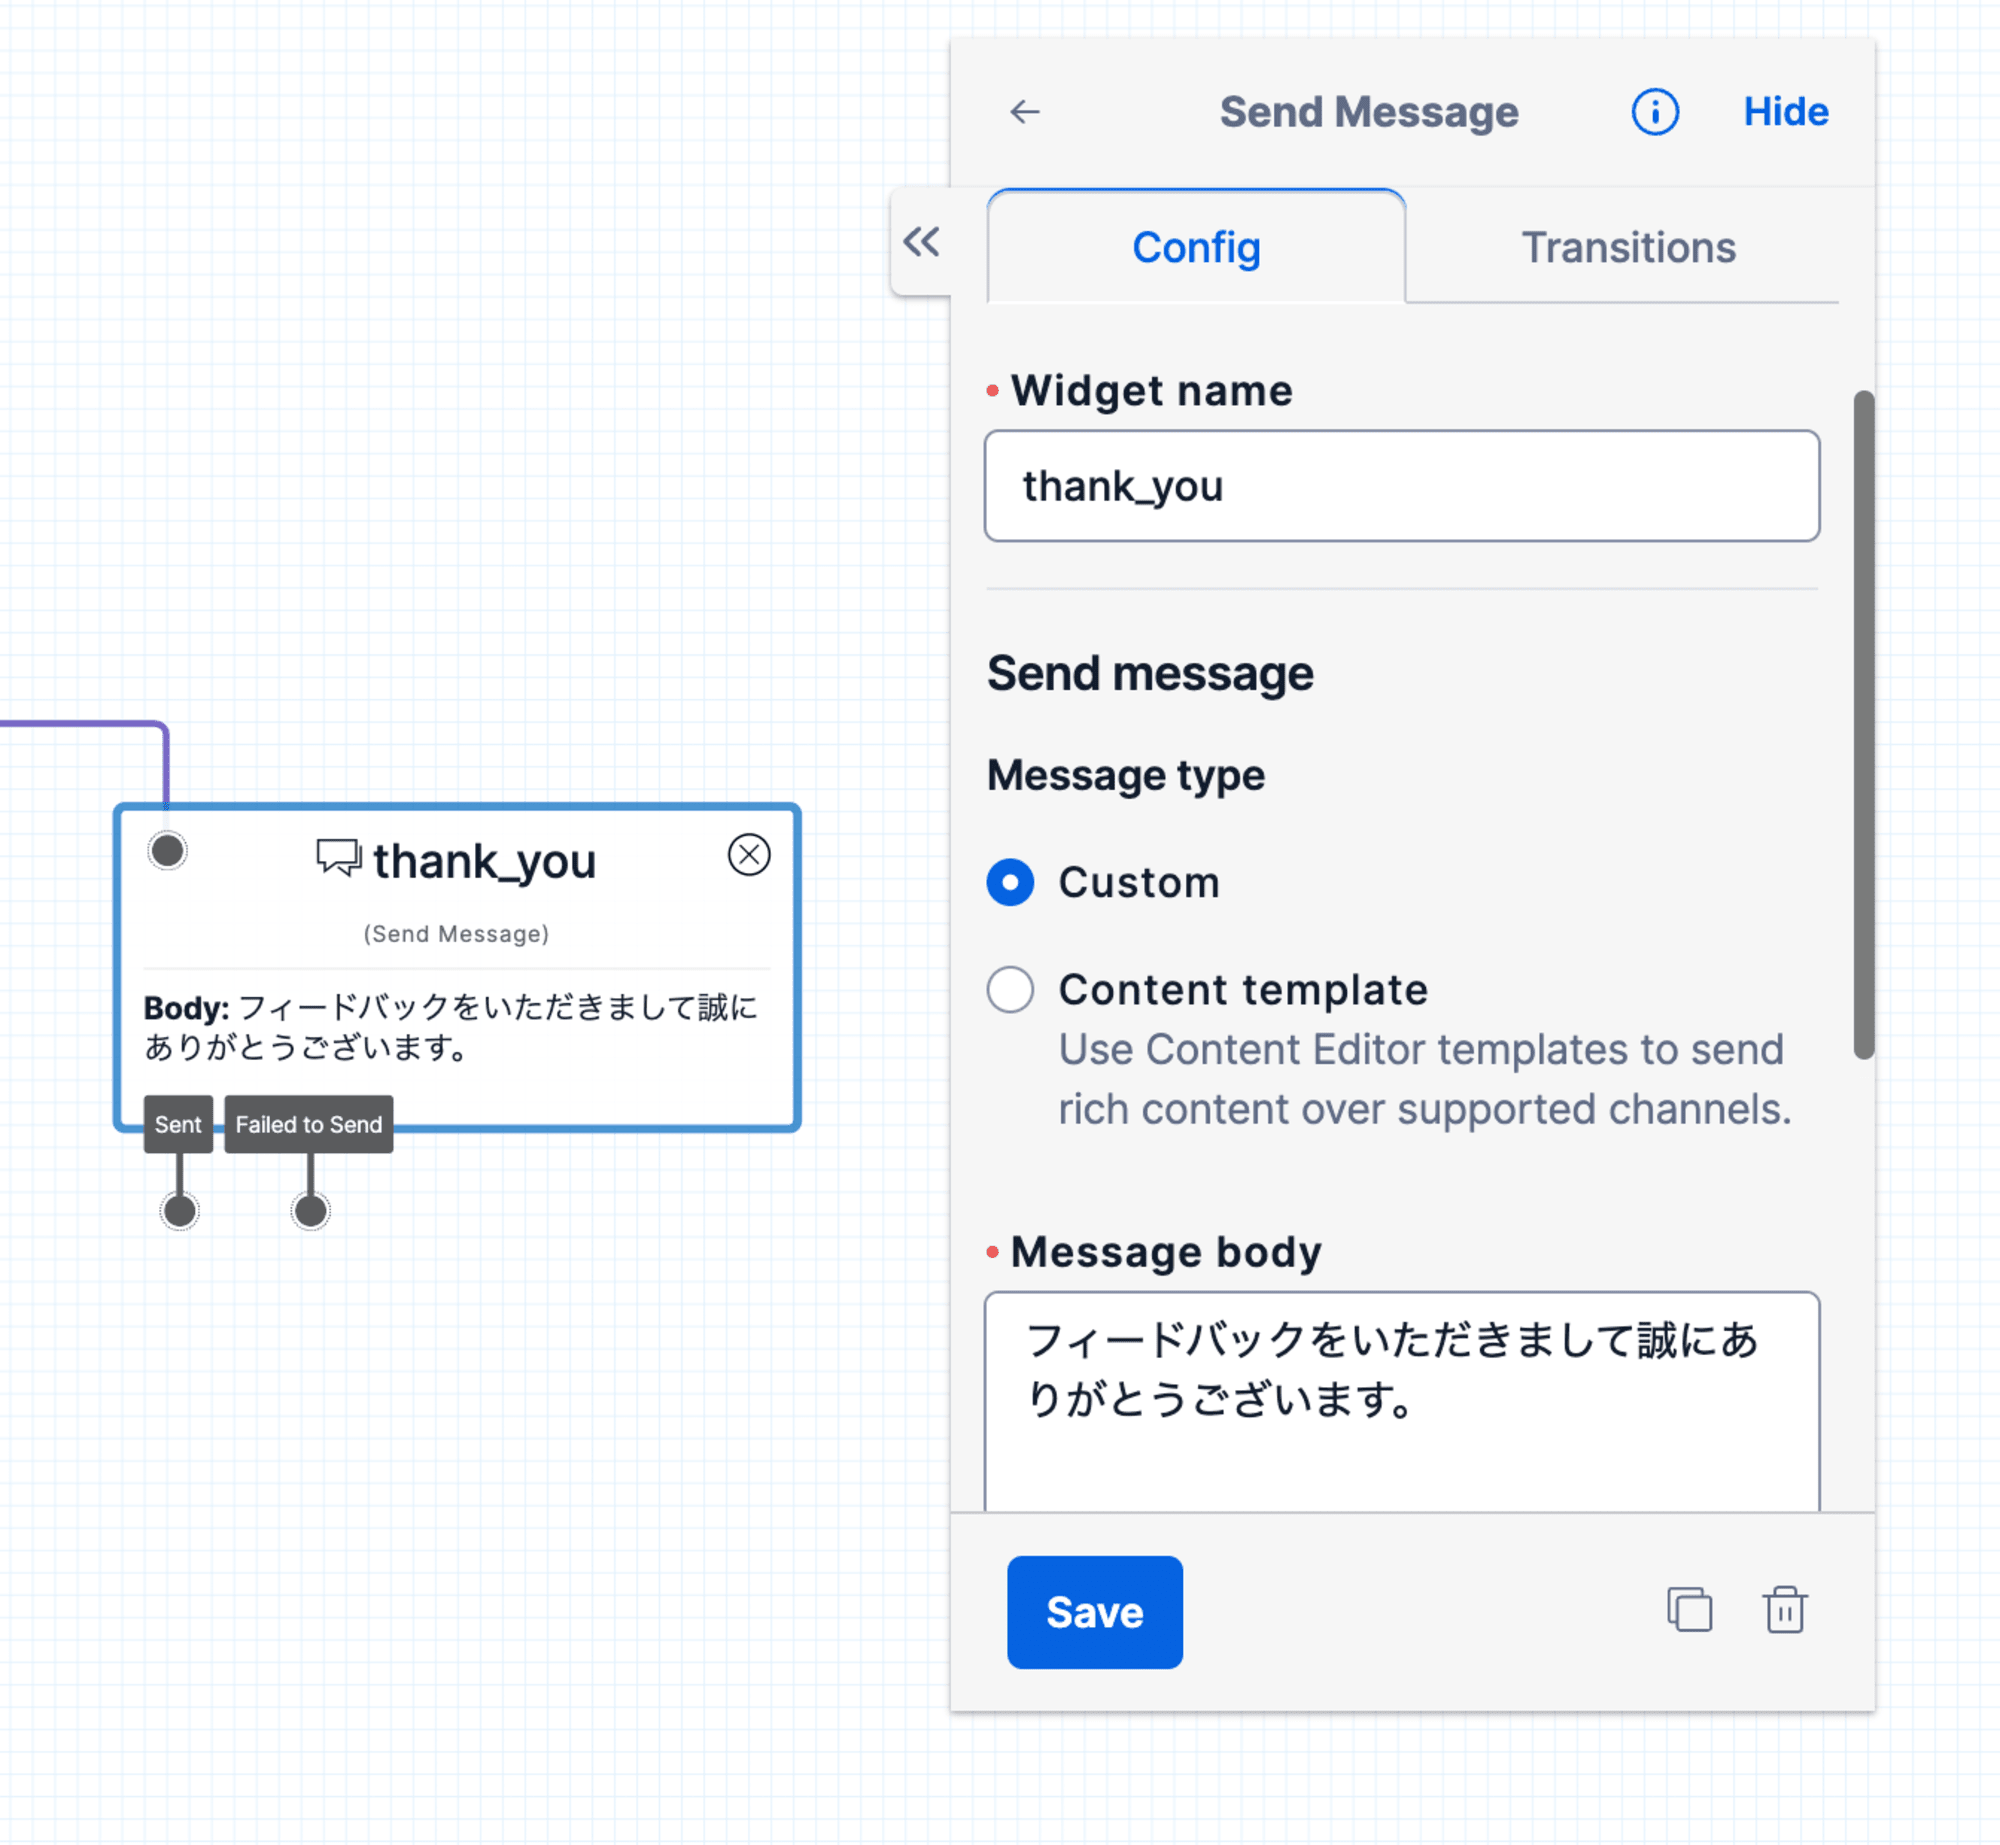Viewport: 2000px width, 1845px height.
Task: Click the panel's vertical scrollbar
Action: coord(1863,725)
